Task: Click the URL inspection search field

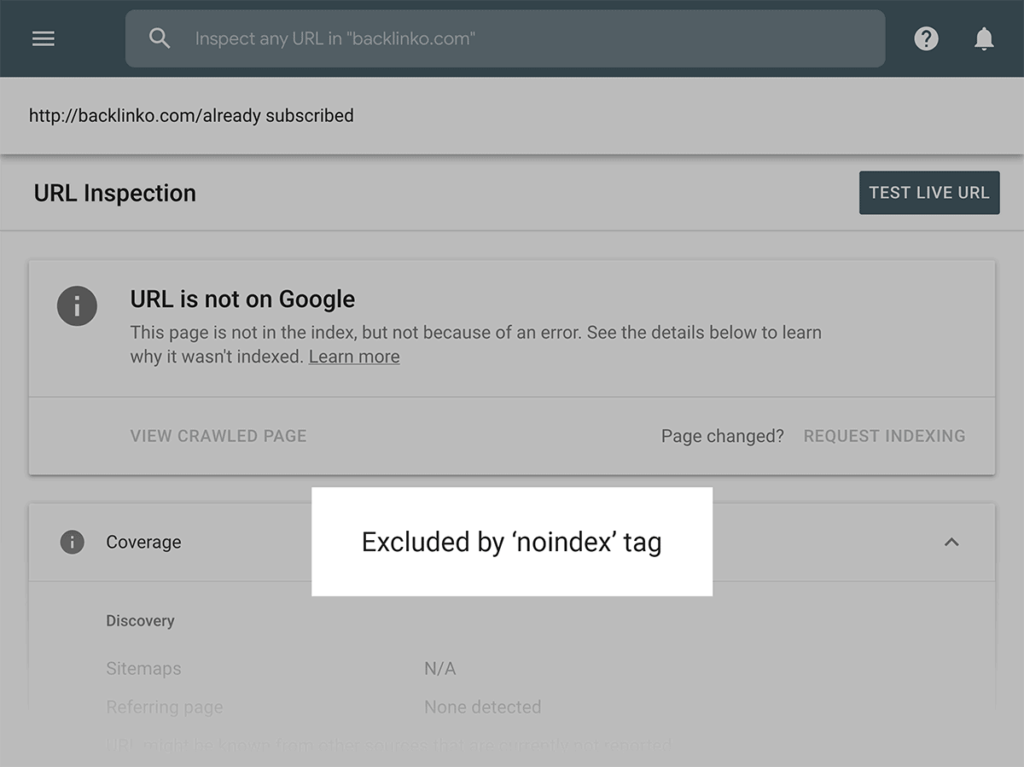Action: pos(504,38)
